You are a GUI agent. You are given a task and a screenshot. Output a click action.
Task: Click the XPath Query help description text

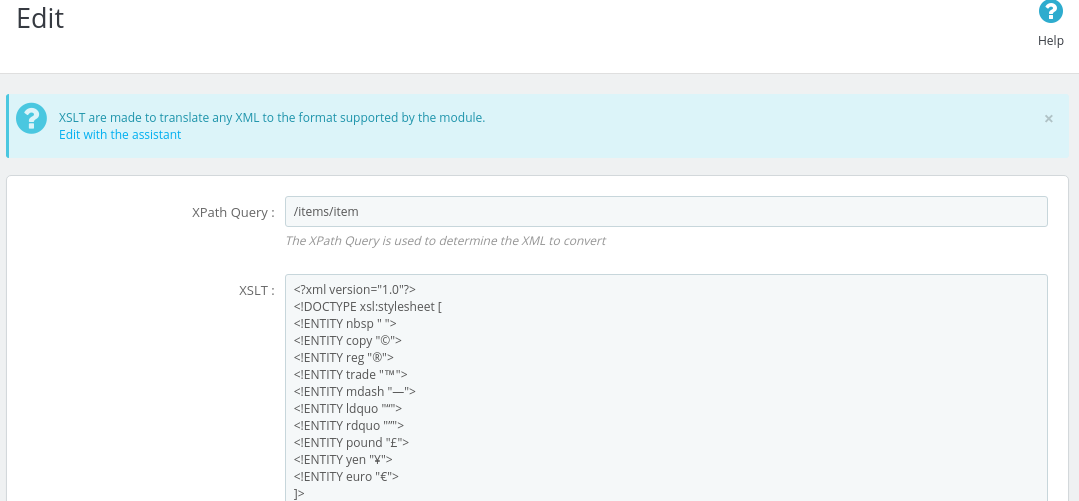pyautogui.click(x=445, y=241)
